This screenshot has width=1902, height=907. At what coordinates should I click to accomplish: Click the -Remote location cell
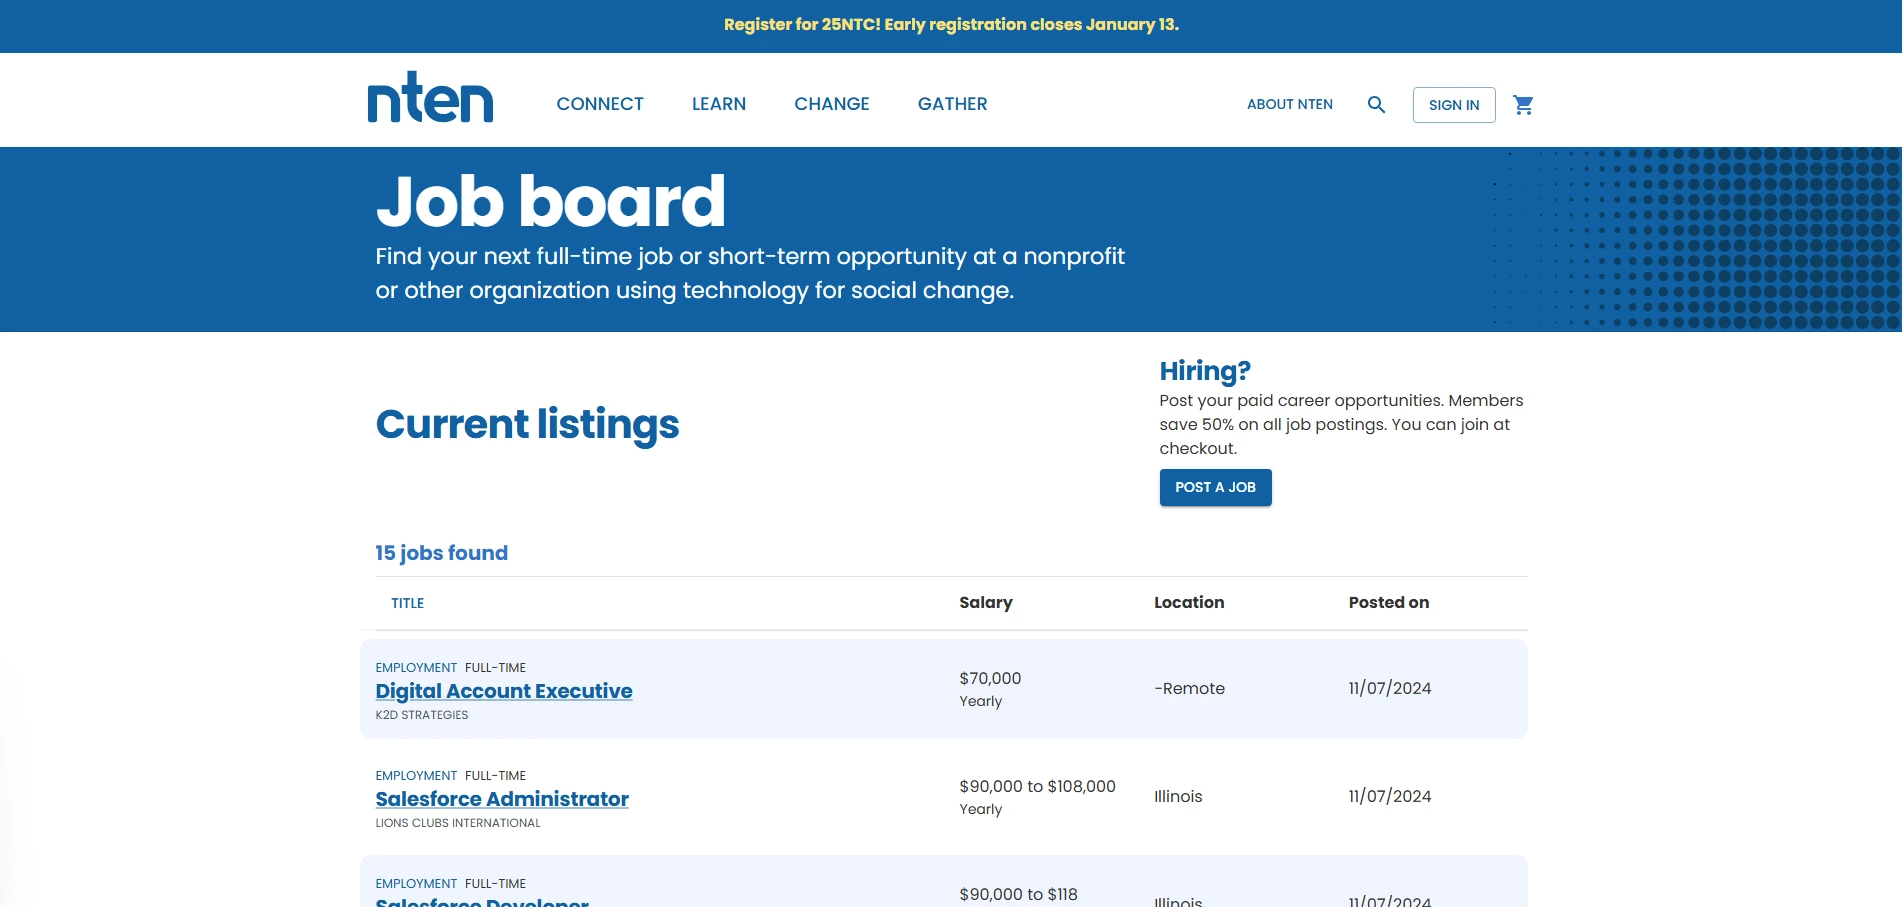click(1189, 688)
